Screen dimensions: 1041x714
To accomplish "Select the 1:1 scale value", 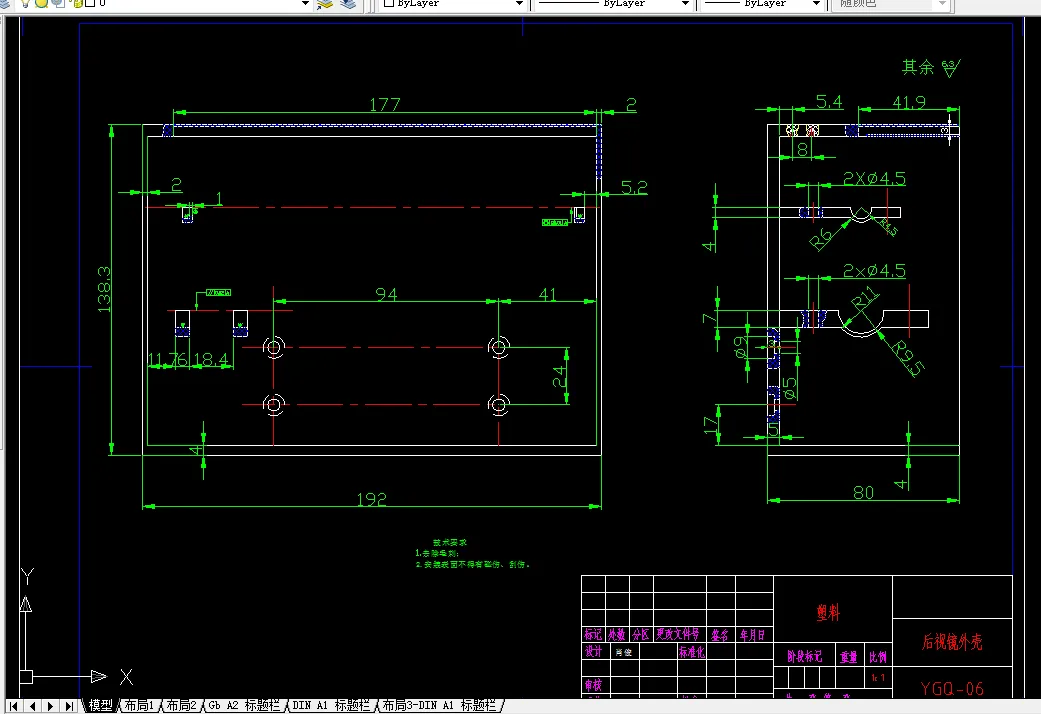I will (878, 678).
